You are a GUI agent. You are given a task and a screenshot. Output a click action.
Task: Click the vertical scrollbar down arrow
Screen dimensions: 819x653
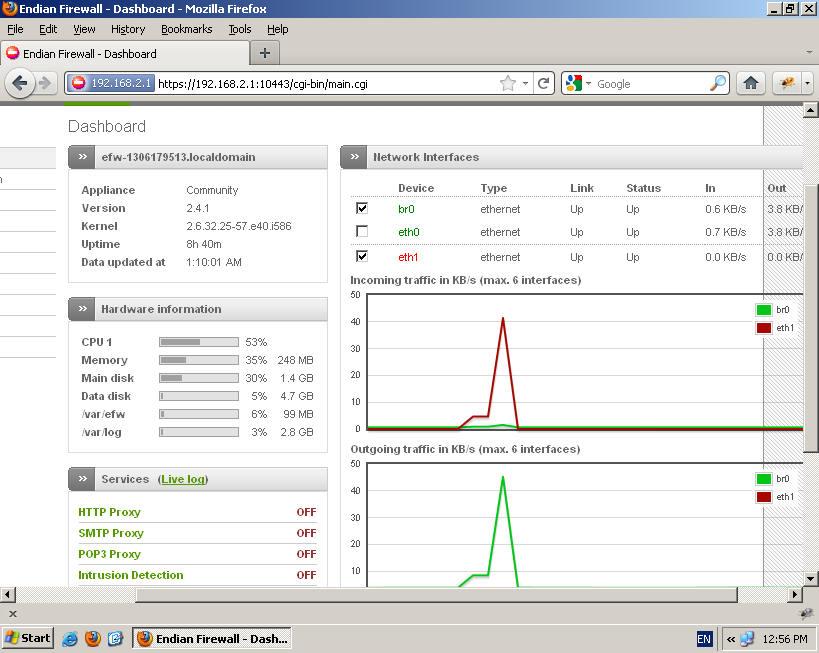810,578
